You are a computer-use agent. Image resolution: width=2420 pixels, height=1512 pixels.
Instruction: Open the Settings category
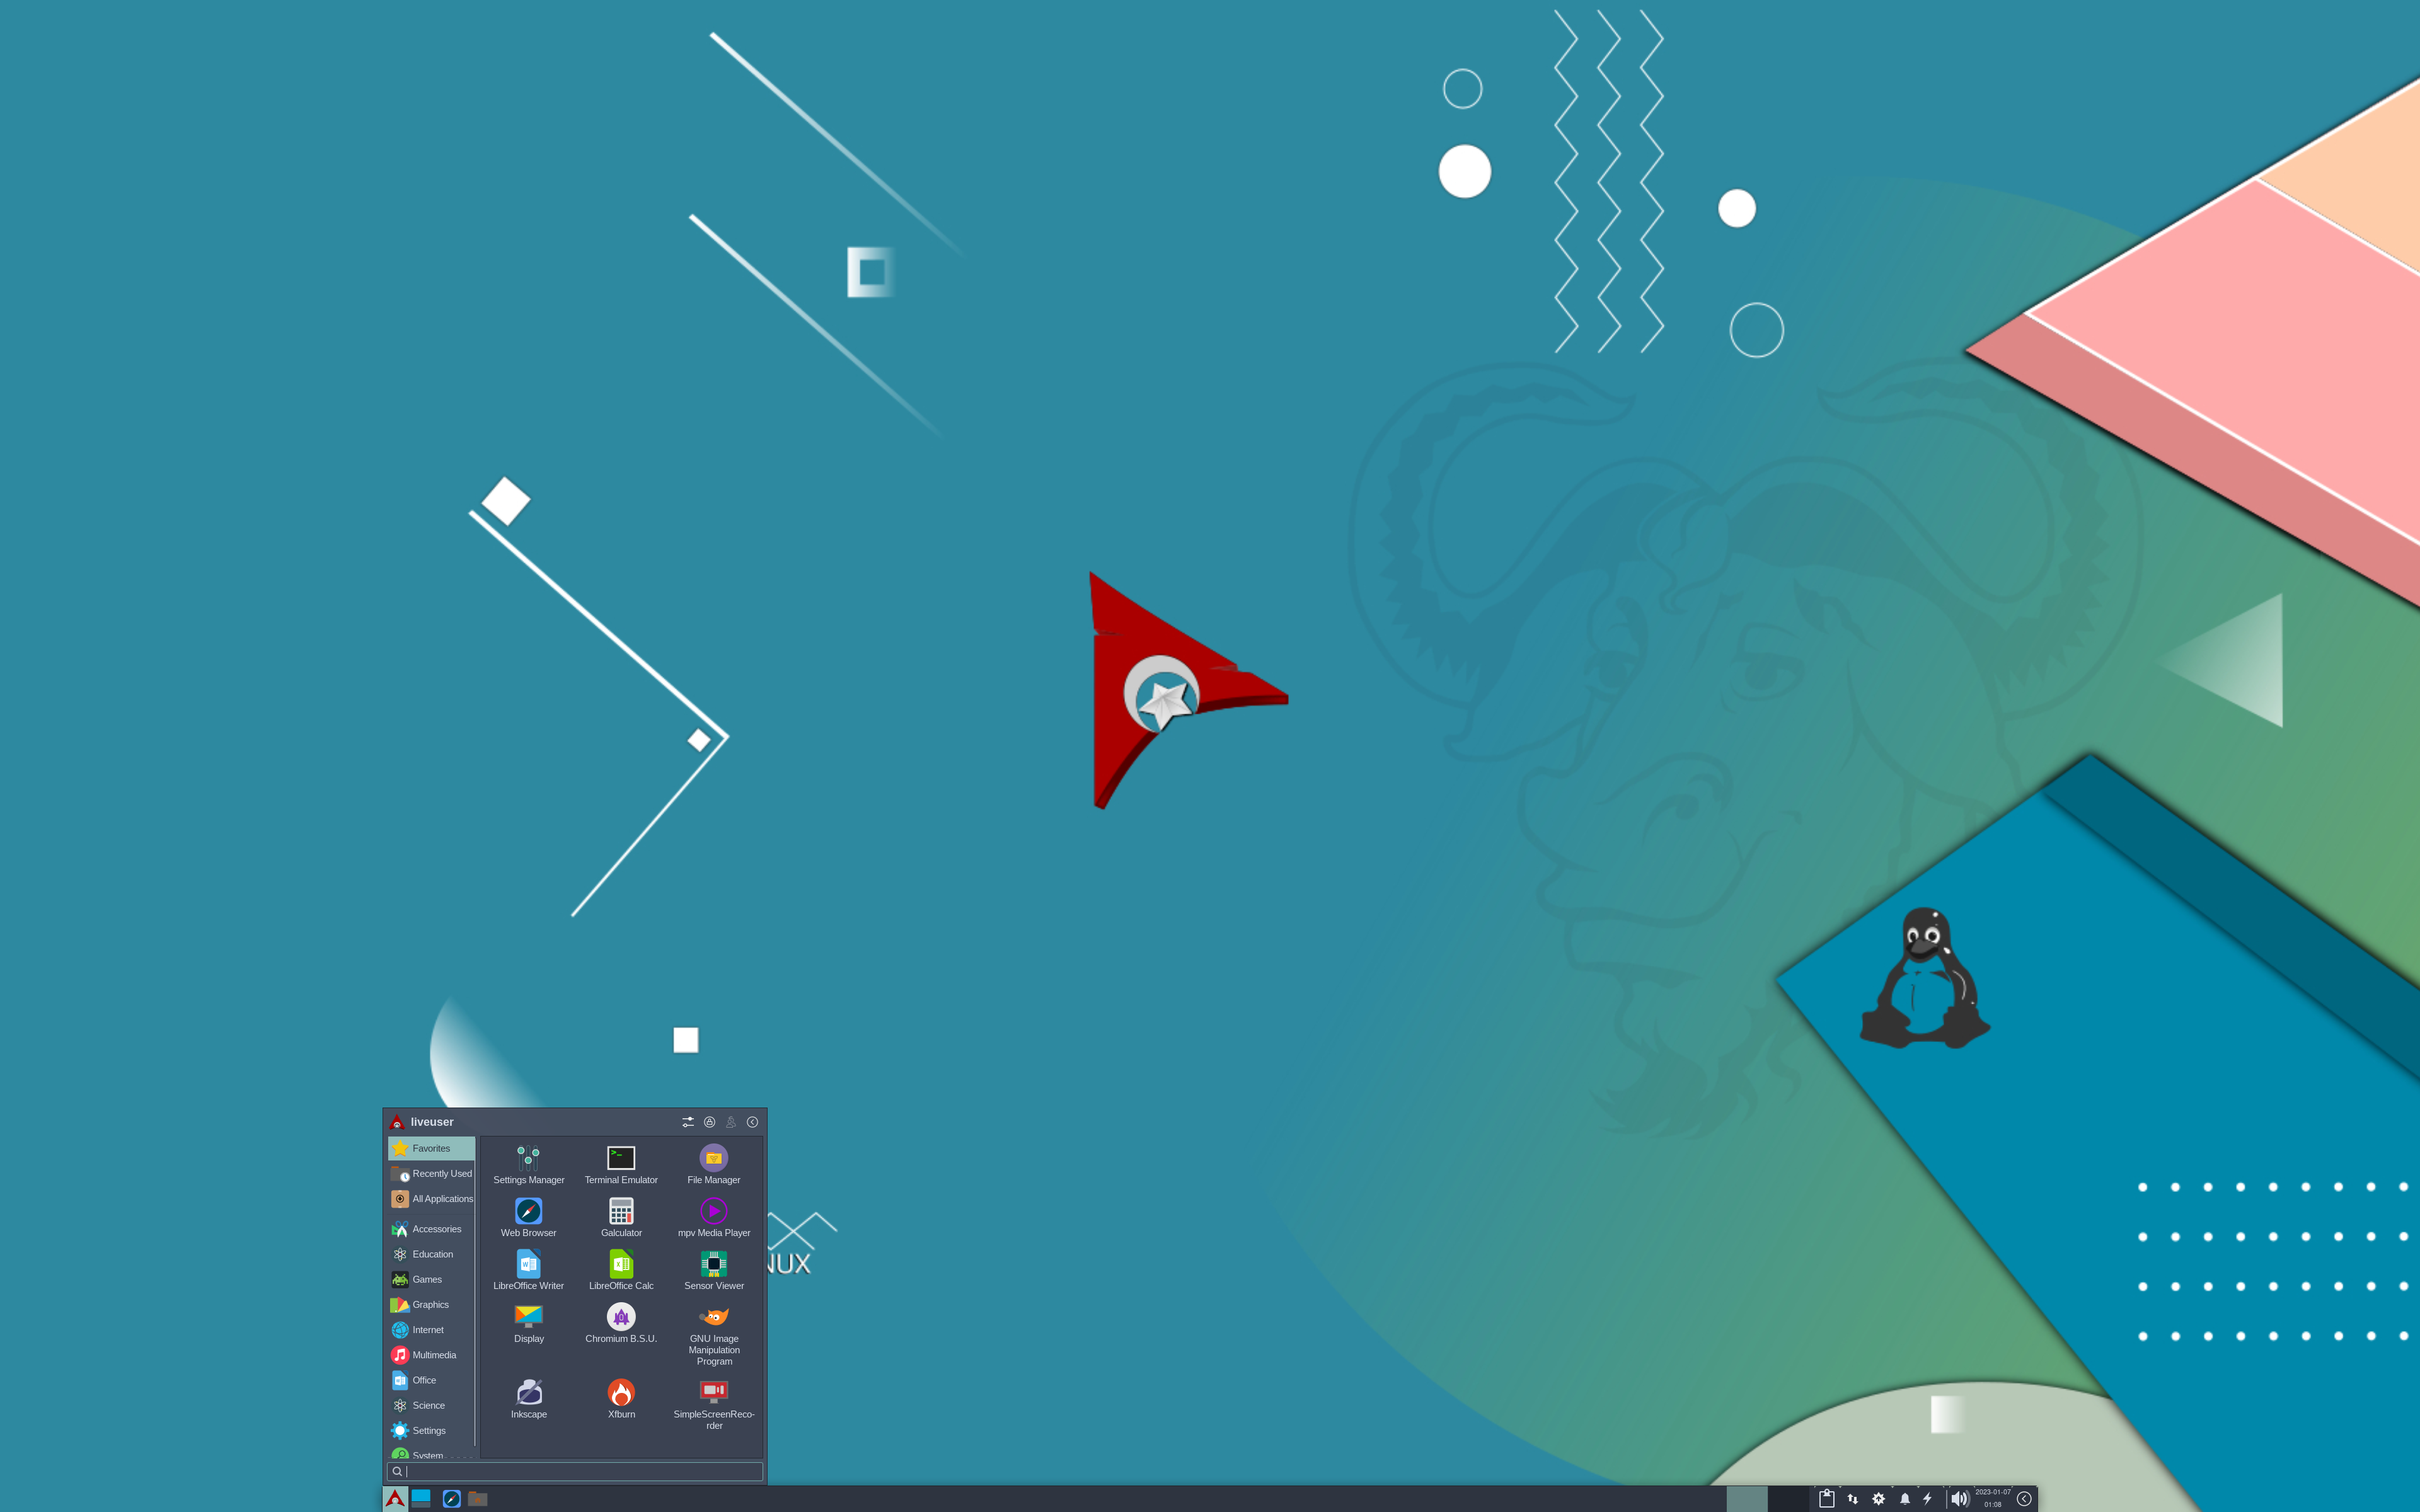click(431, 1430)
